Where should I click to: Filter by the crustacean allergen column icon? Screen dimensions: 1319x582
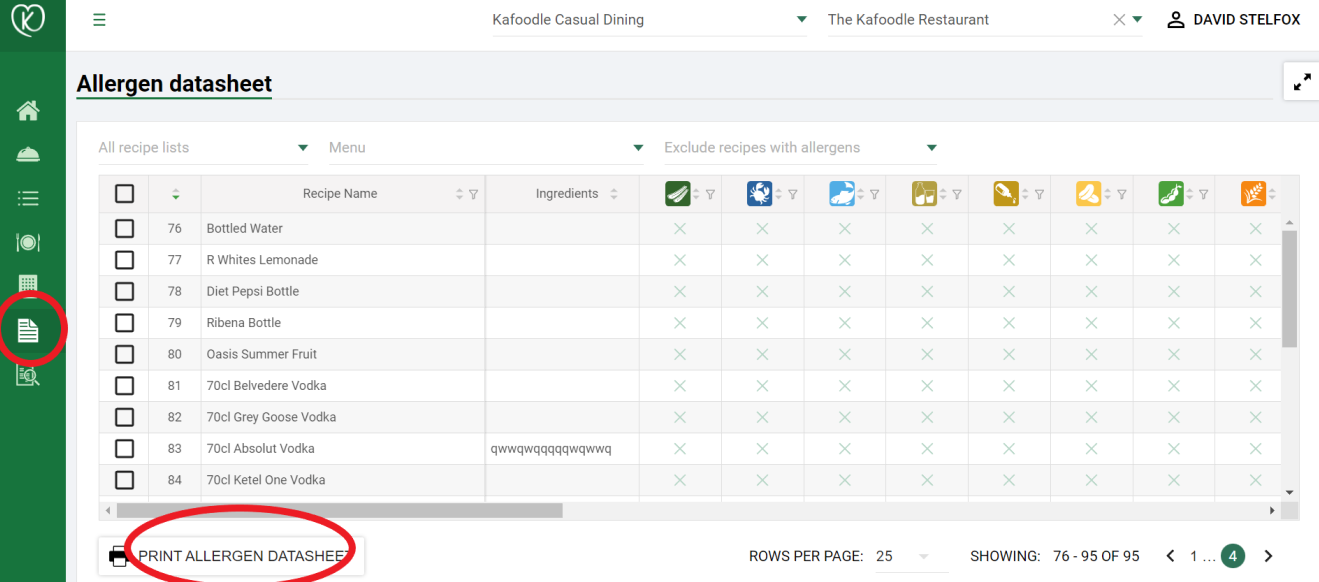(x=760, y=194)
